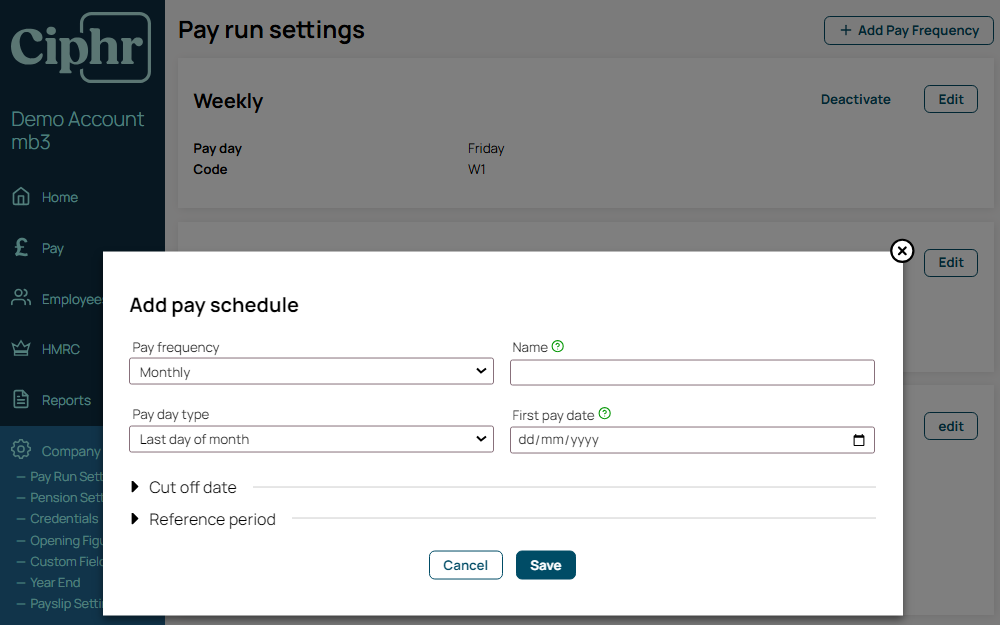Close the Add pay schedule dialog

(x=902, y=251)
